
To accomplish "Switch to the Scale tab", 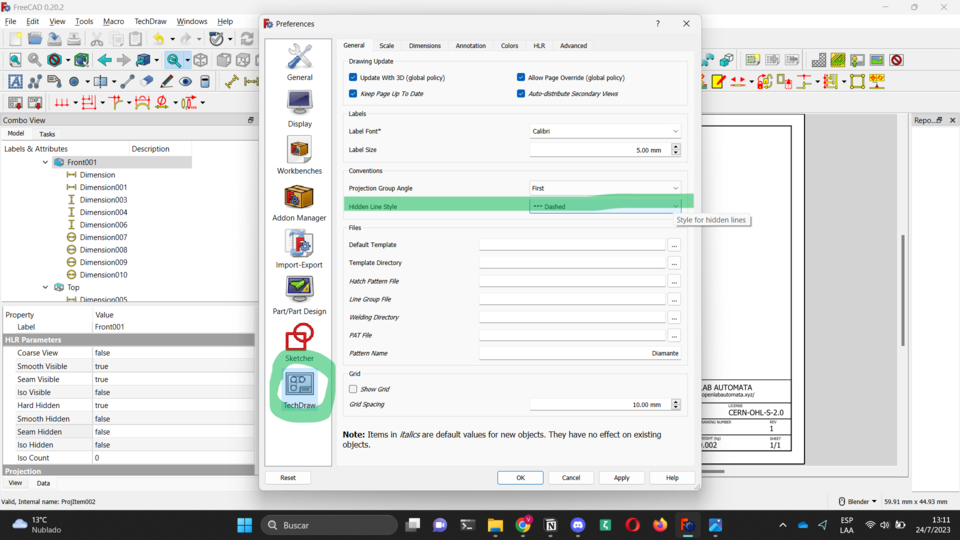I will [x=386, y=46].
